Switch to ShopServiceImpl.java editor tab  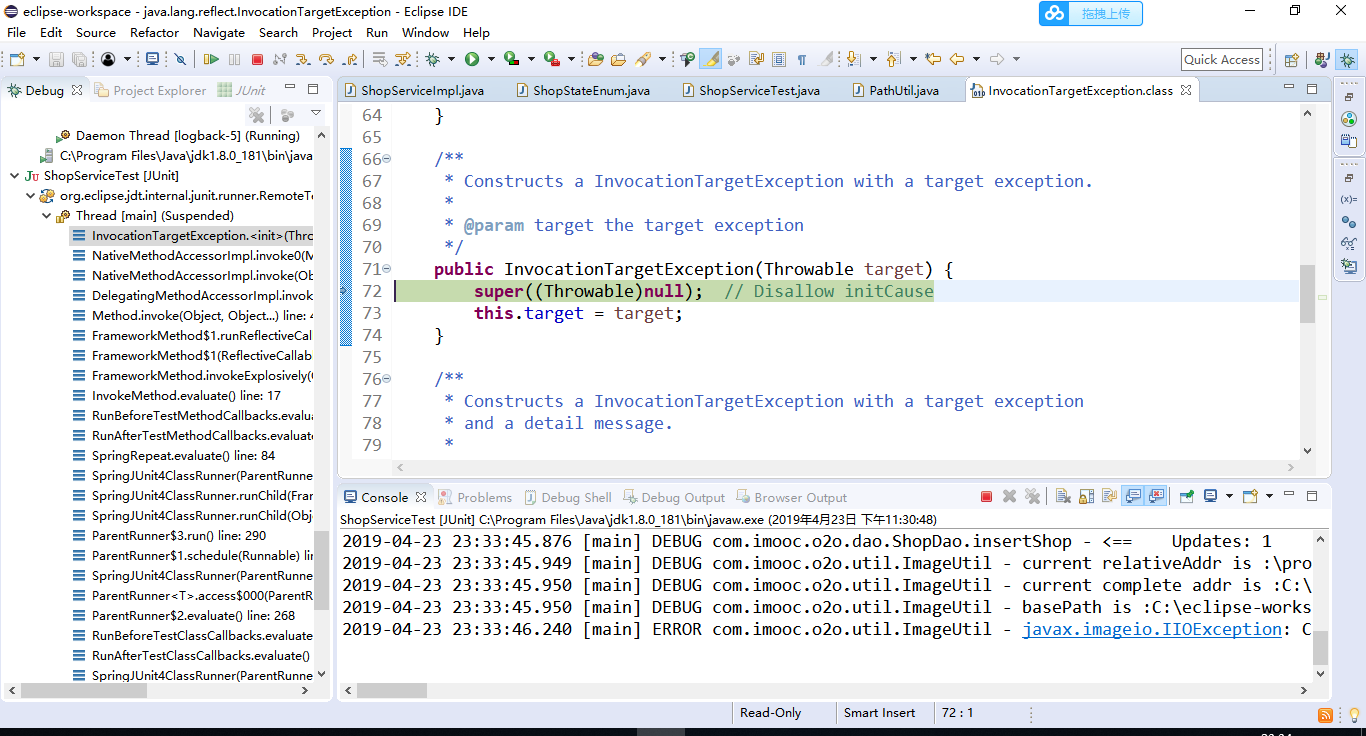(414, 90)
